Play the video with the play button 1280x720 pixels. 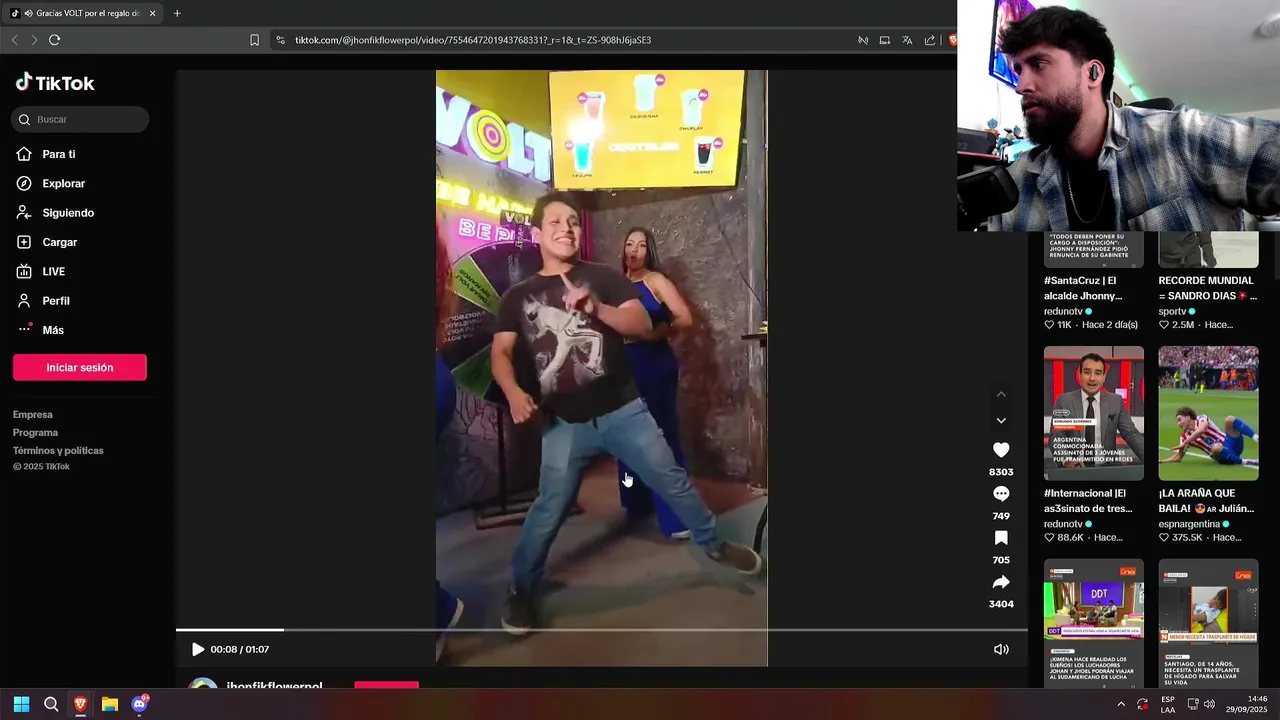pyautogui.click(x=198, y=649)
